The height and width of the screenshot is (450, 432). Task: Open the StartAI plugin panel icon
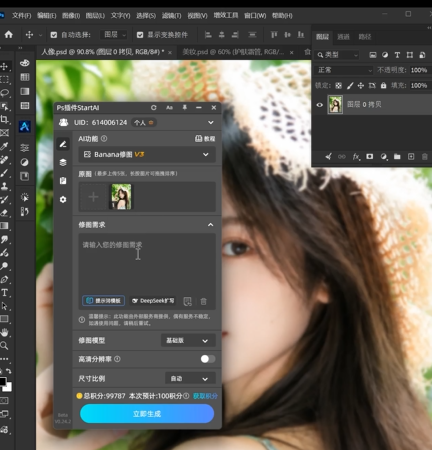point(24,126)
